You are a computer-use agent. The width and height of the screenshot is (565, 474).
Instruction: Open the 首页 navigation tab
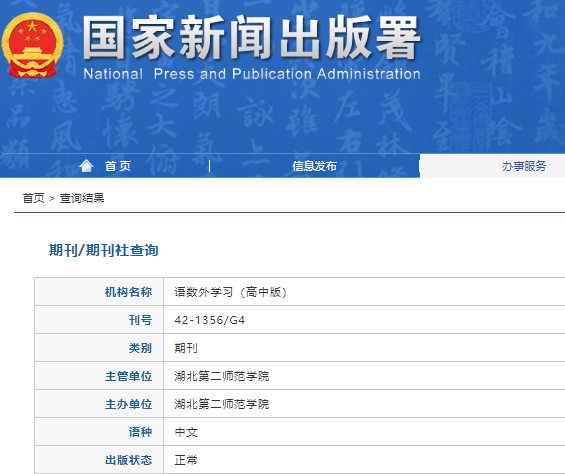[x=118, y=166]
